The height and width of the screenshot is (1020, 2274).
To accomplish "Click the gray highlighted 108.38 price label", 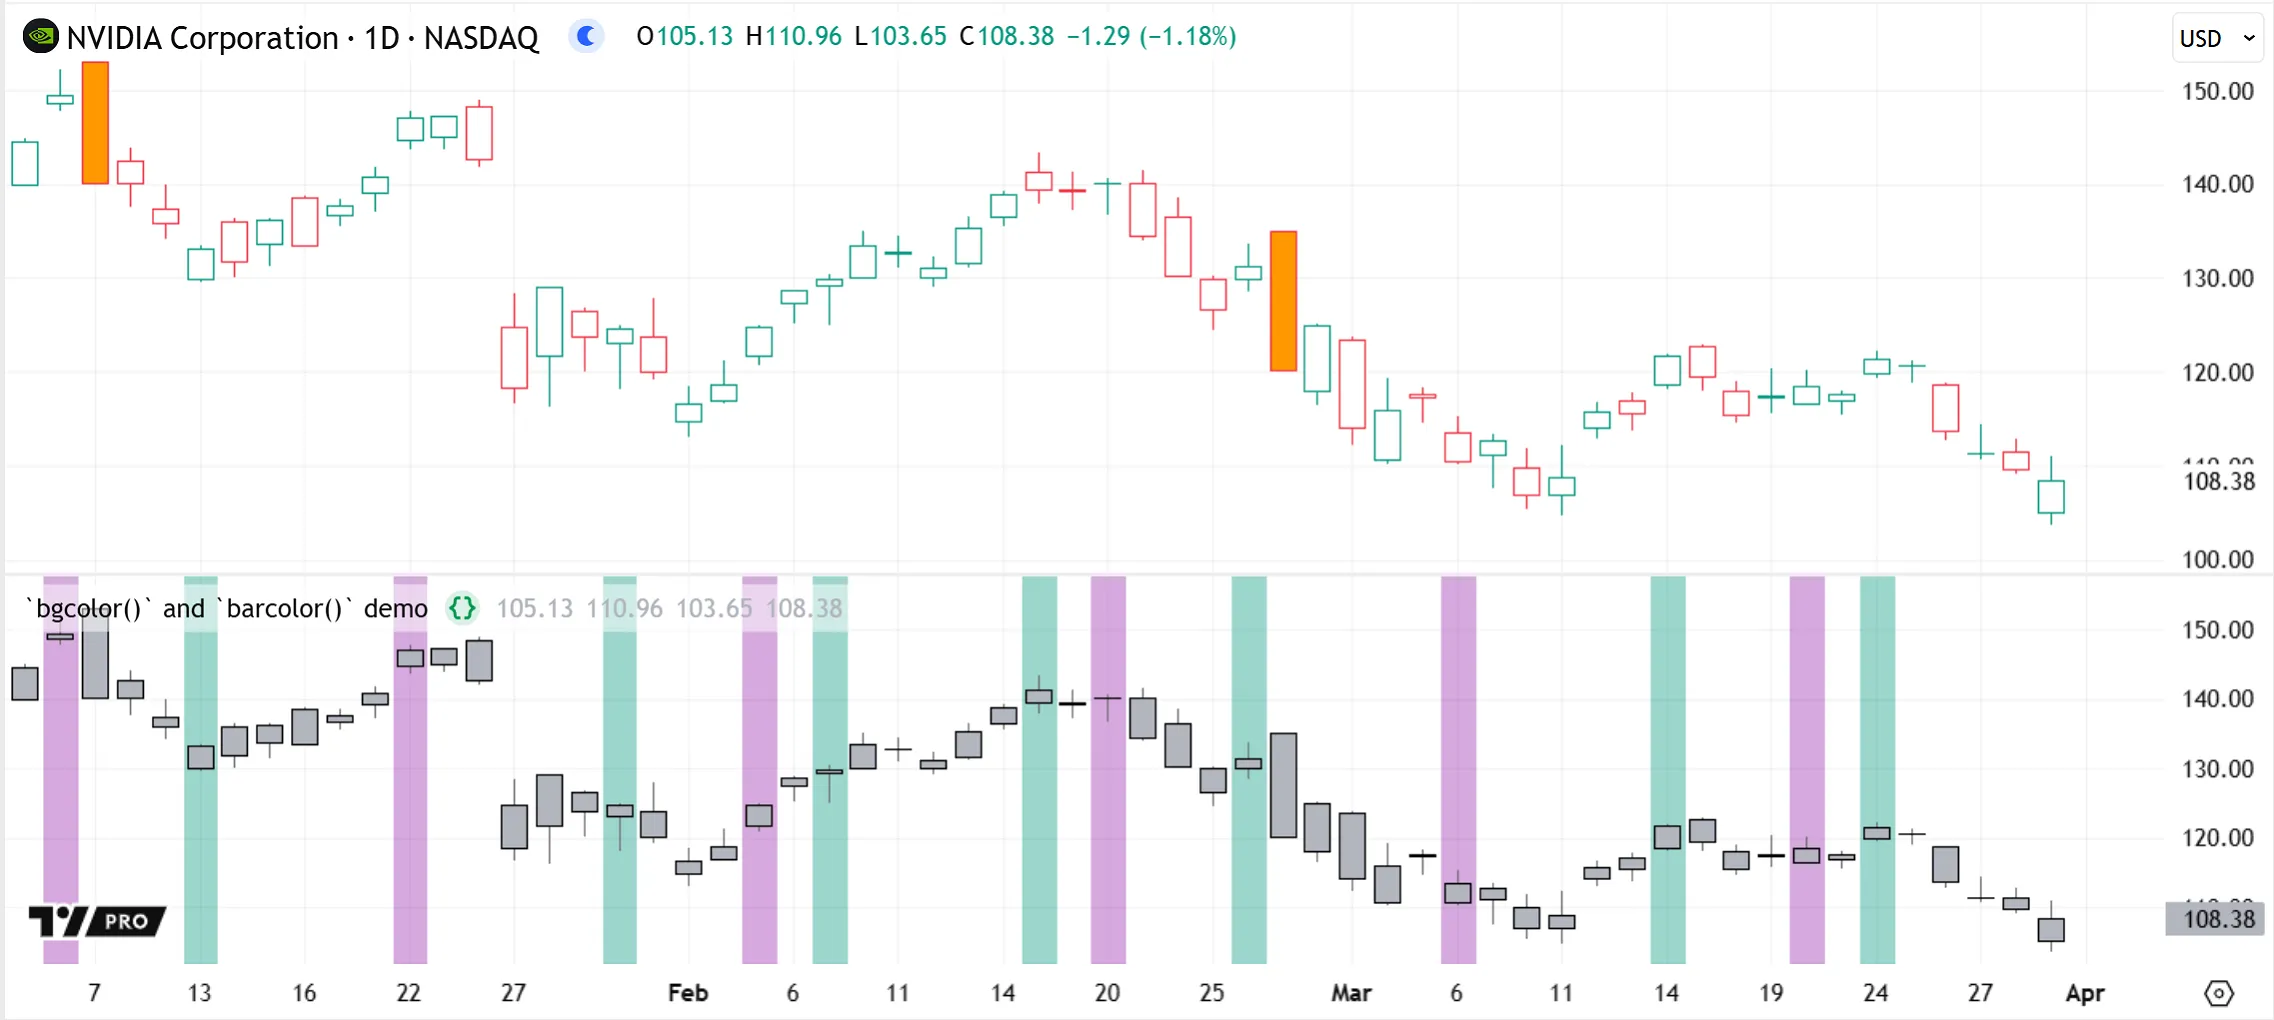I will 2218,919.
